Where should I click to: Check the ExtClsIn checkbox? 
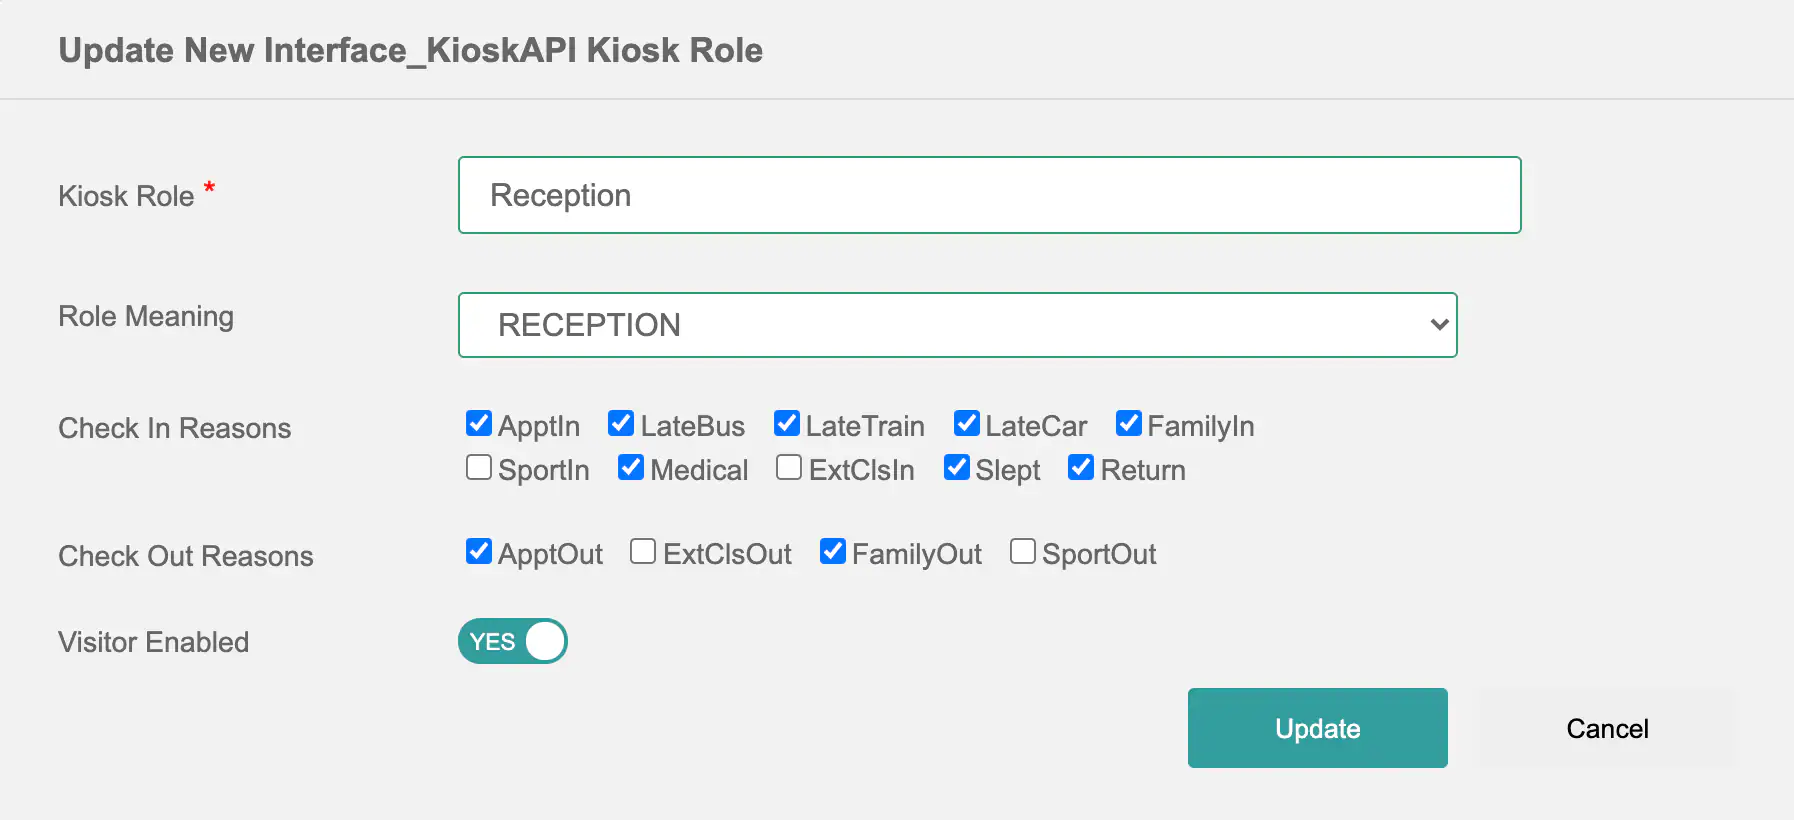pos(789,468)
